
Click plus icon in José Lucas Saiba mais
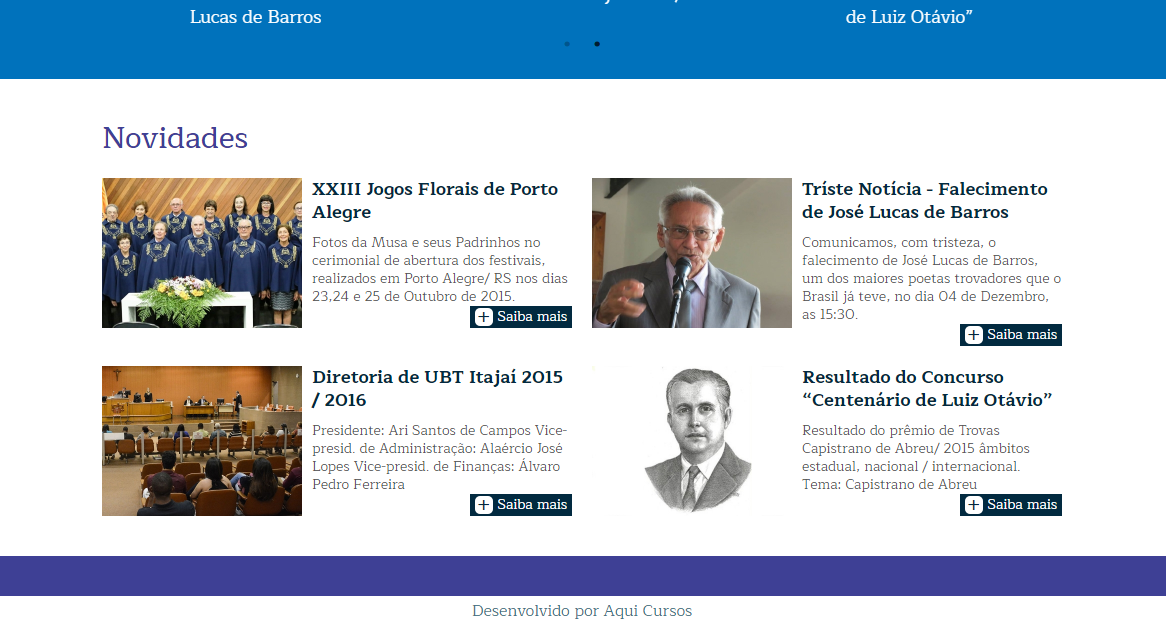pos(974,335)
